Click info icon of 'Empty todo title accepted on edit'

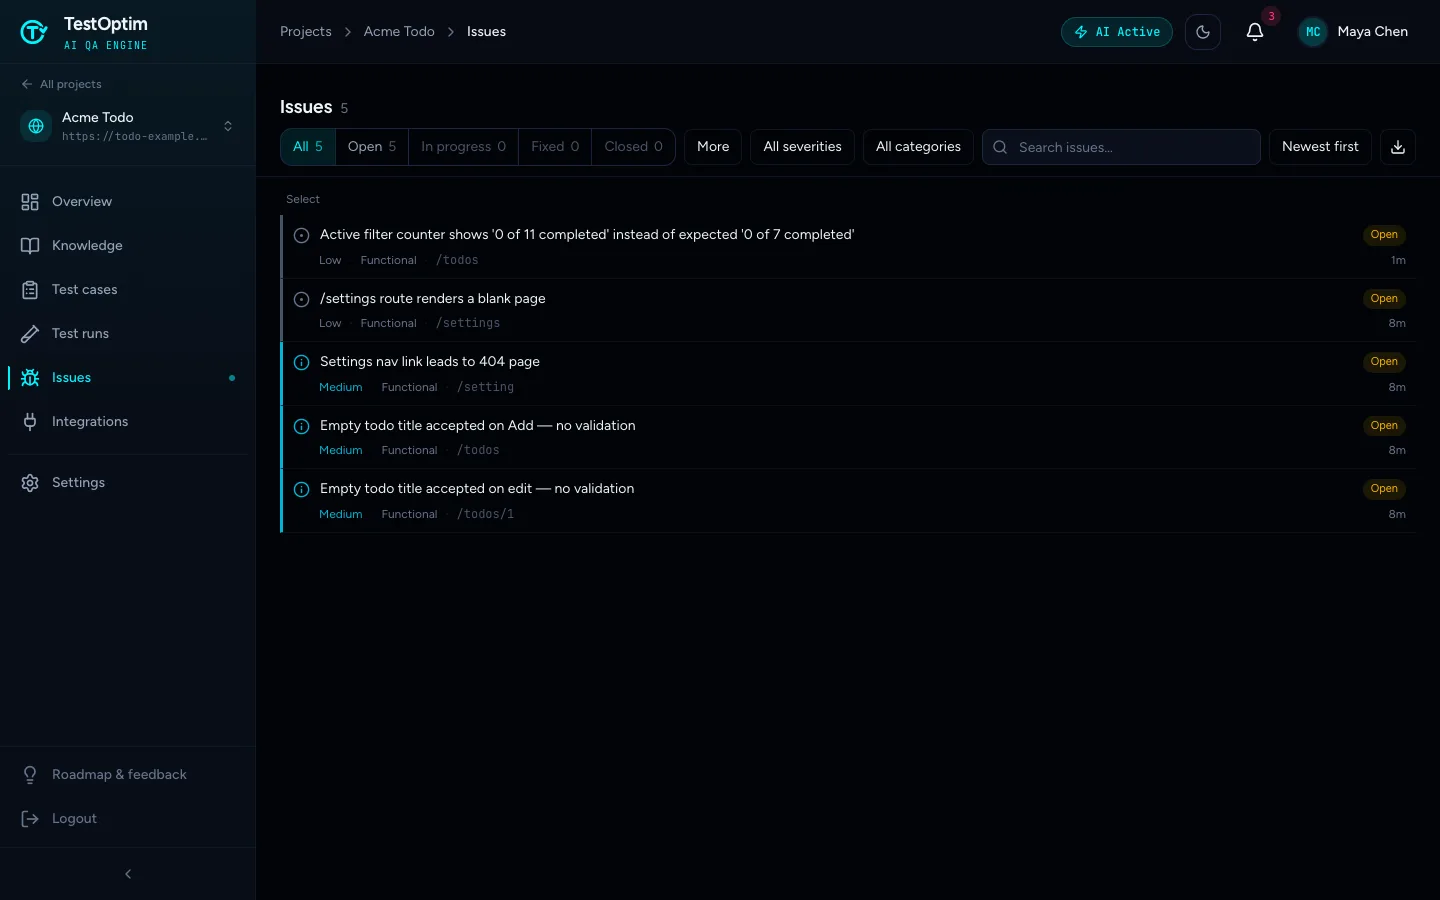tap(301, 489)
